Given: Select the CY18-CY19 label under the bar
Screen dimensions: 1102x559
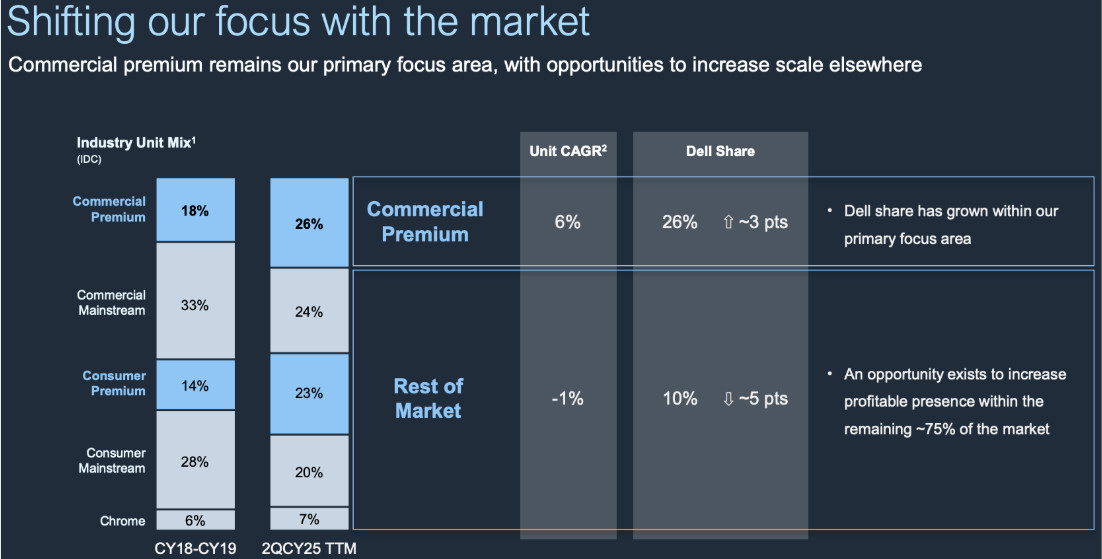Looking at the screenshot, I should pyautogui.click(x=195, y=548).
